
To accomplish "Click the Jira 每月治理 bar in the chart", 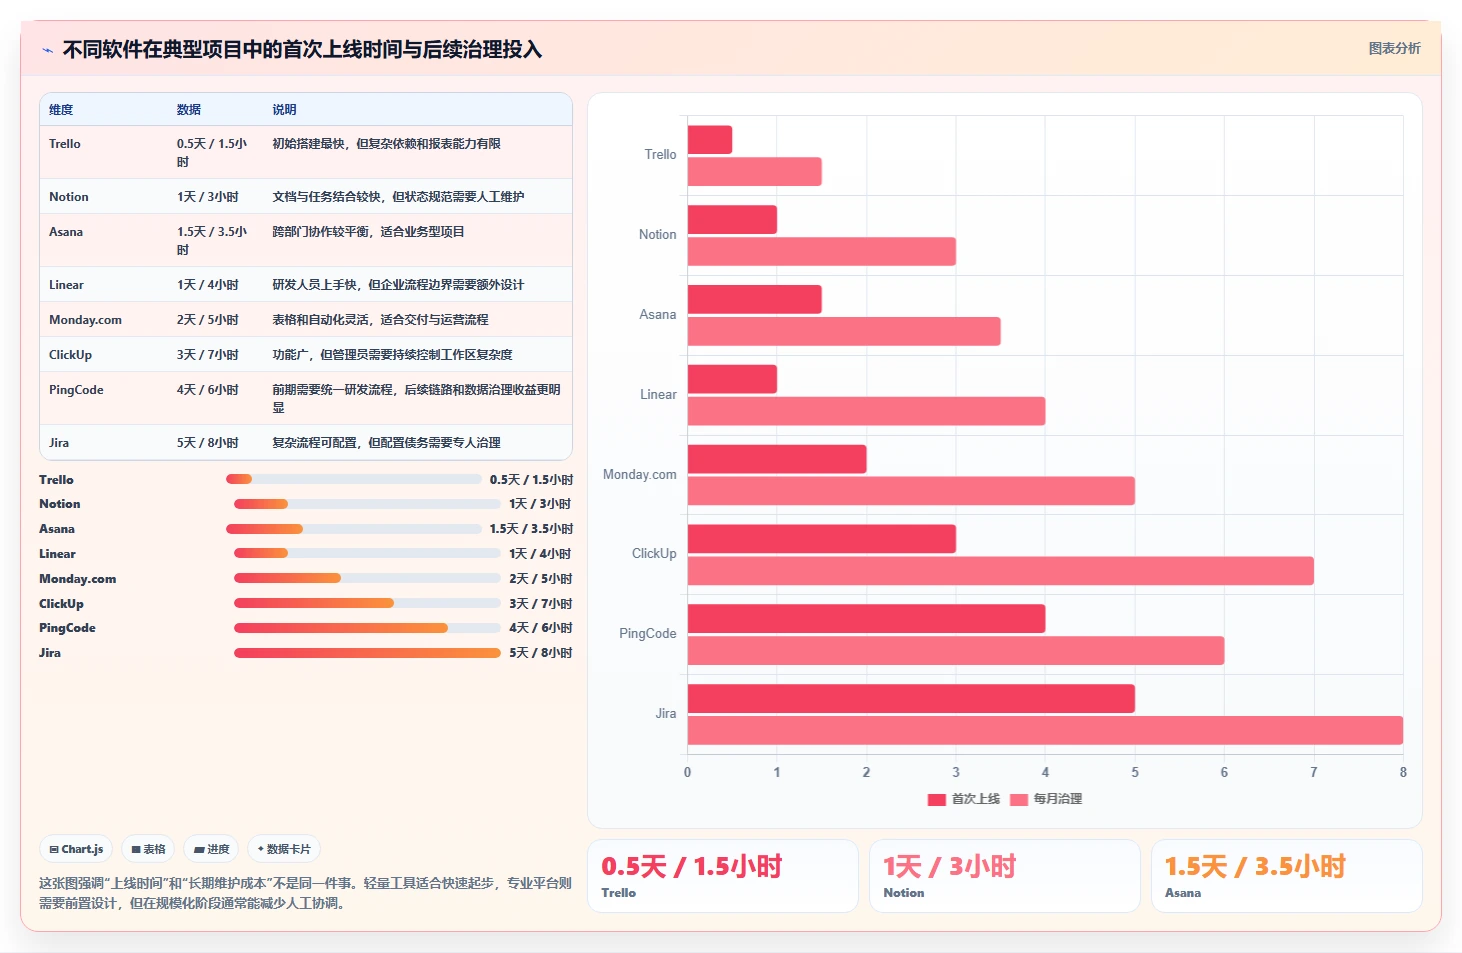I will click(1045, 730).
